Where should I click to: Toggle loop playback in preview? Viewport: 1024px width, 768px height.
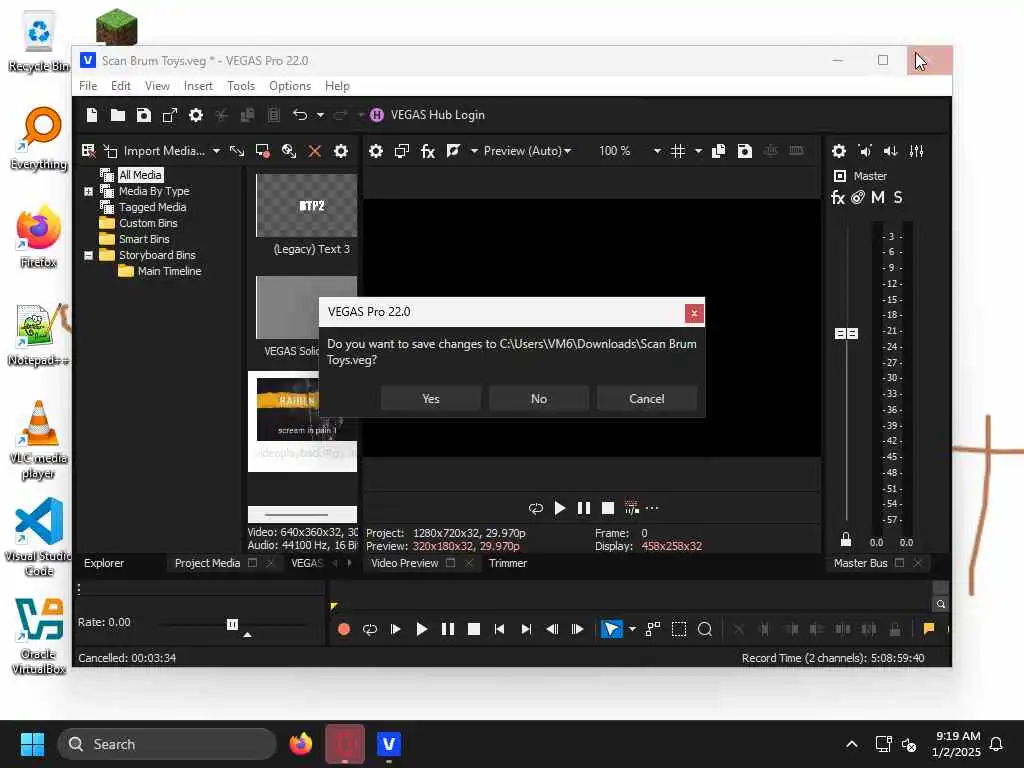pos(536,508)
